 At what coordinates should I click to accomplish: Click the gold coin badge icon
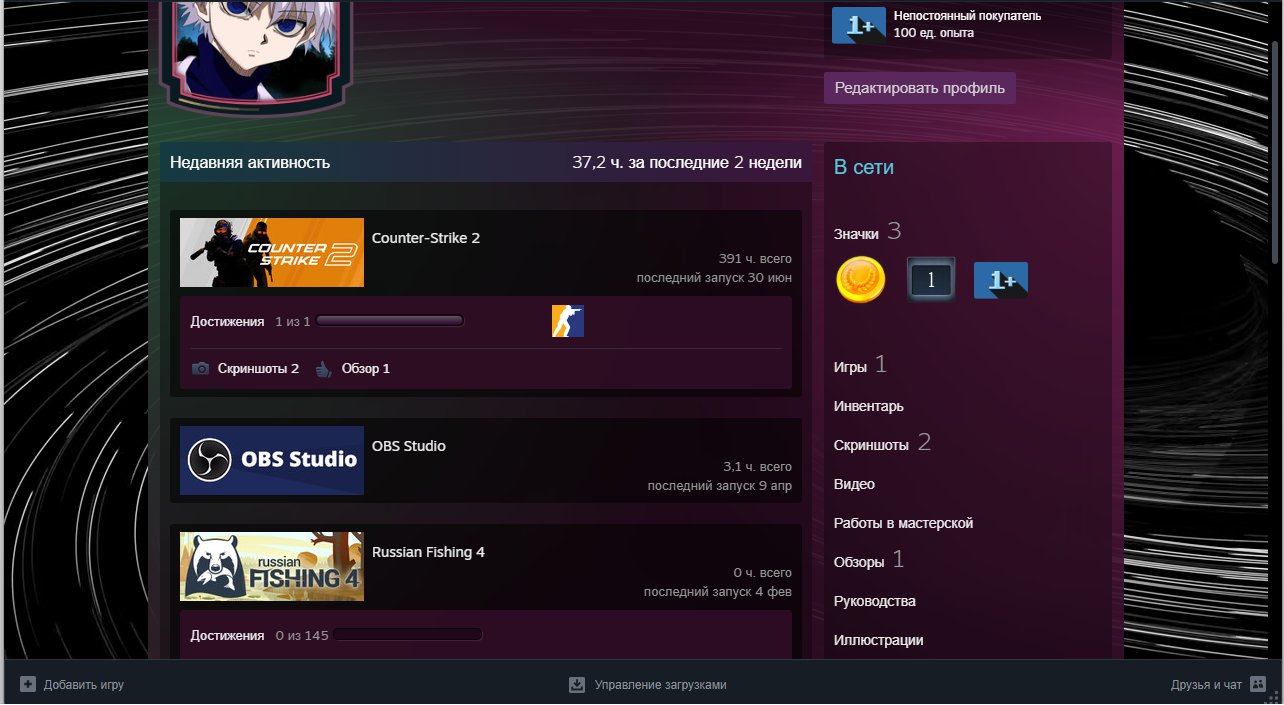pos(860,280)
